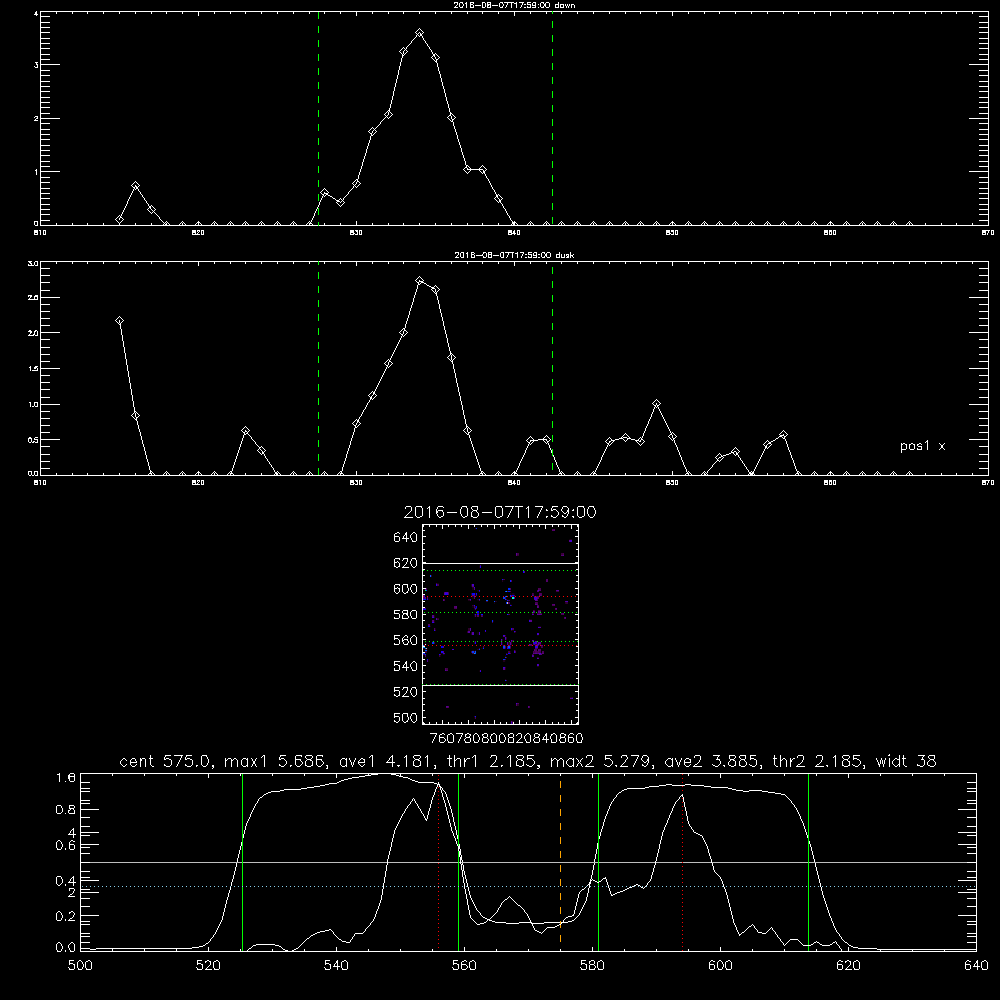
Task: Click the 'widt 38' value
Action: tap(906, 761)
